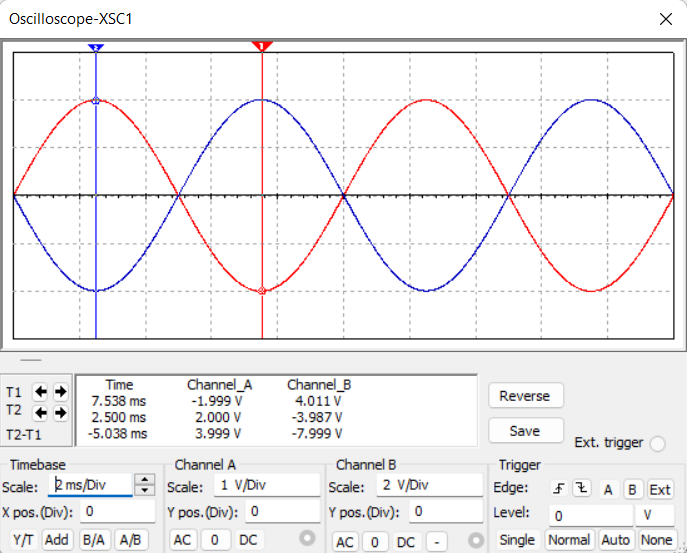
Task: Select the T2-T1 value -5.038 ms
Action: (x=117, y=434)
